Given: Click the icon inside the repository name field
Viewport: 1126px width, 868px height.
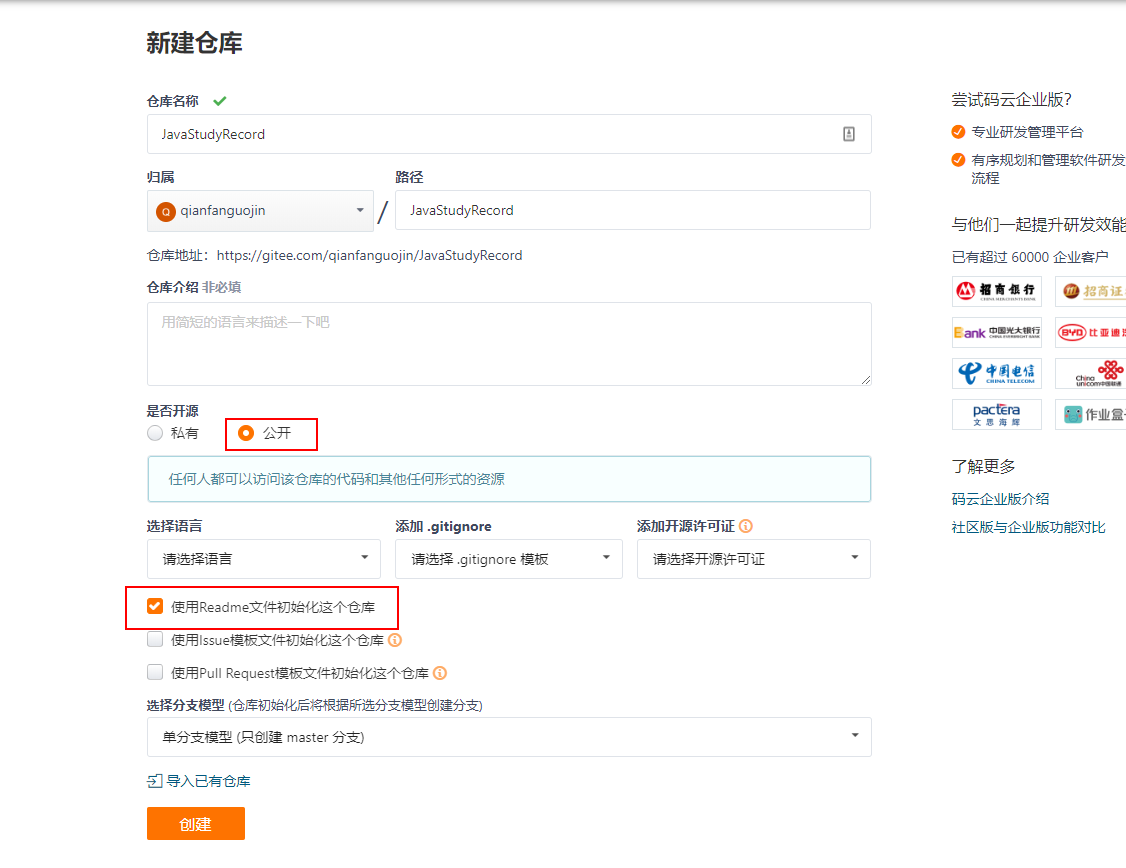Looking at the screenshot, I should click(x=849, y=134).
